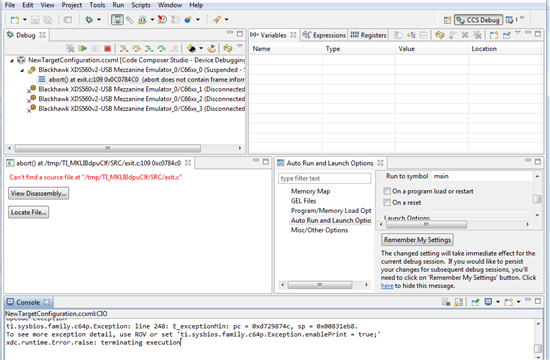Open the Scripts menu
This screenshot has width=550, height=360.
pos(141,5)
